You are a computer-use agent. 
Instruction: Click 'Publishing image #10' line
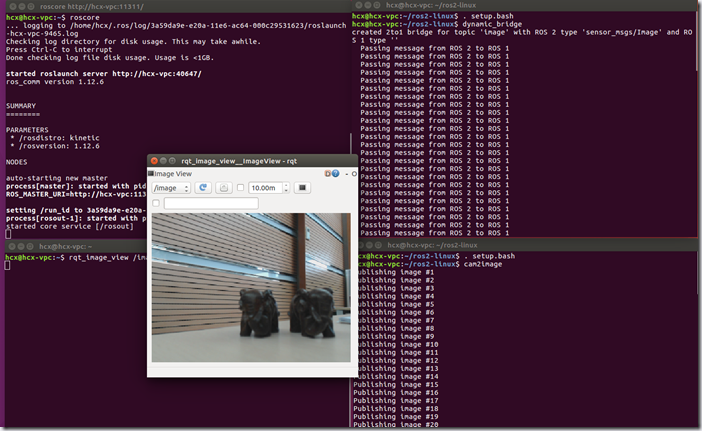coord(398,345)
